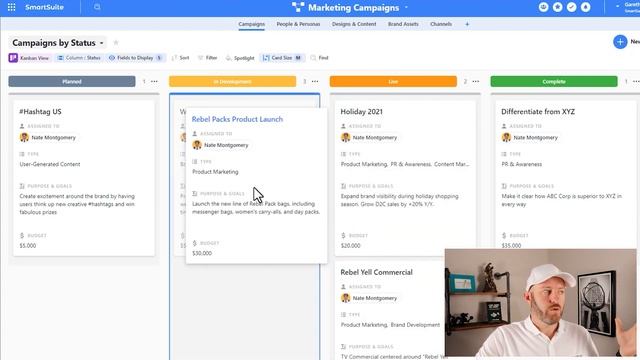Image resolution: width=640 pixels, height=360 pixels.
Task: Click Product Marketing type on Rebel Packs card
Action: tap(215, 172)
